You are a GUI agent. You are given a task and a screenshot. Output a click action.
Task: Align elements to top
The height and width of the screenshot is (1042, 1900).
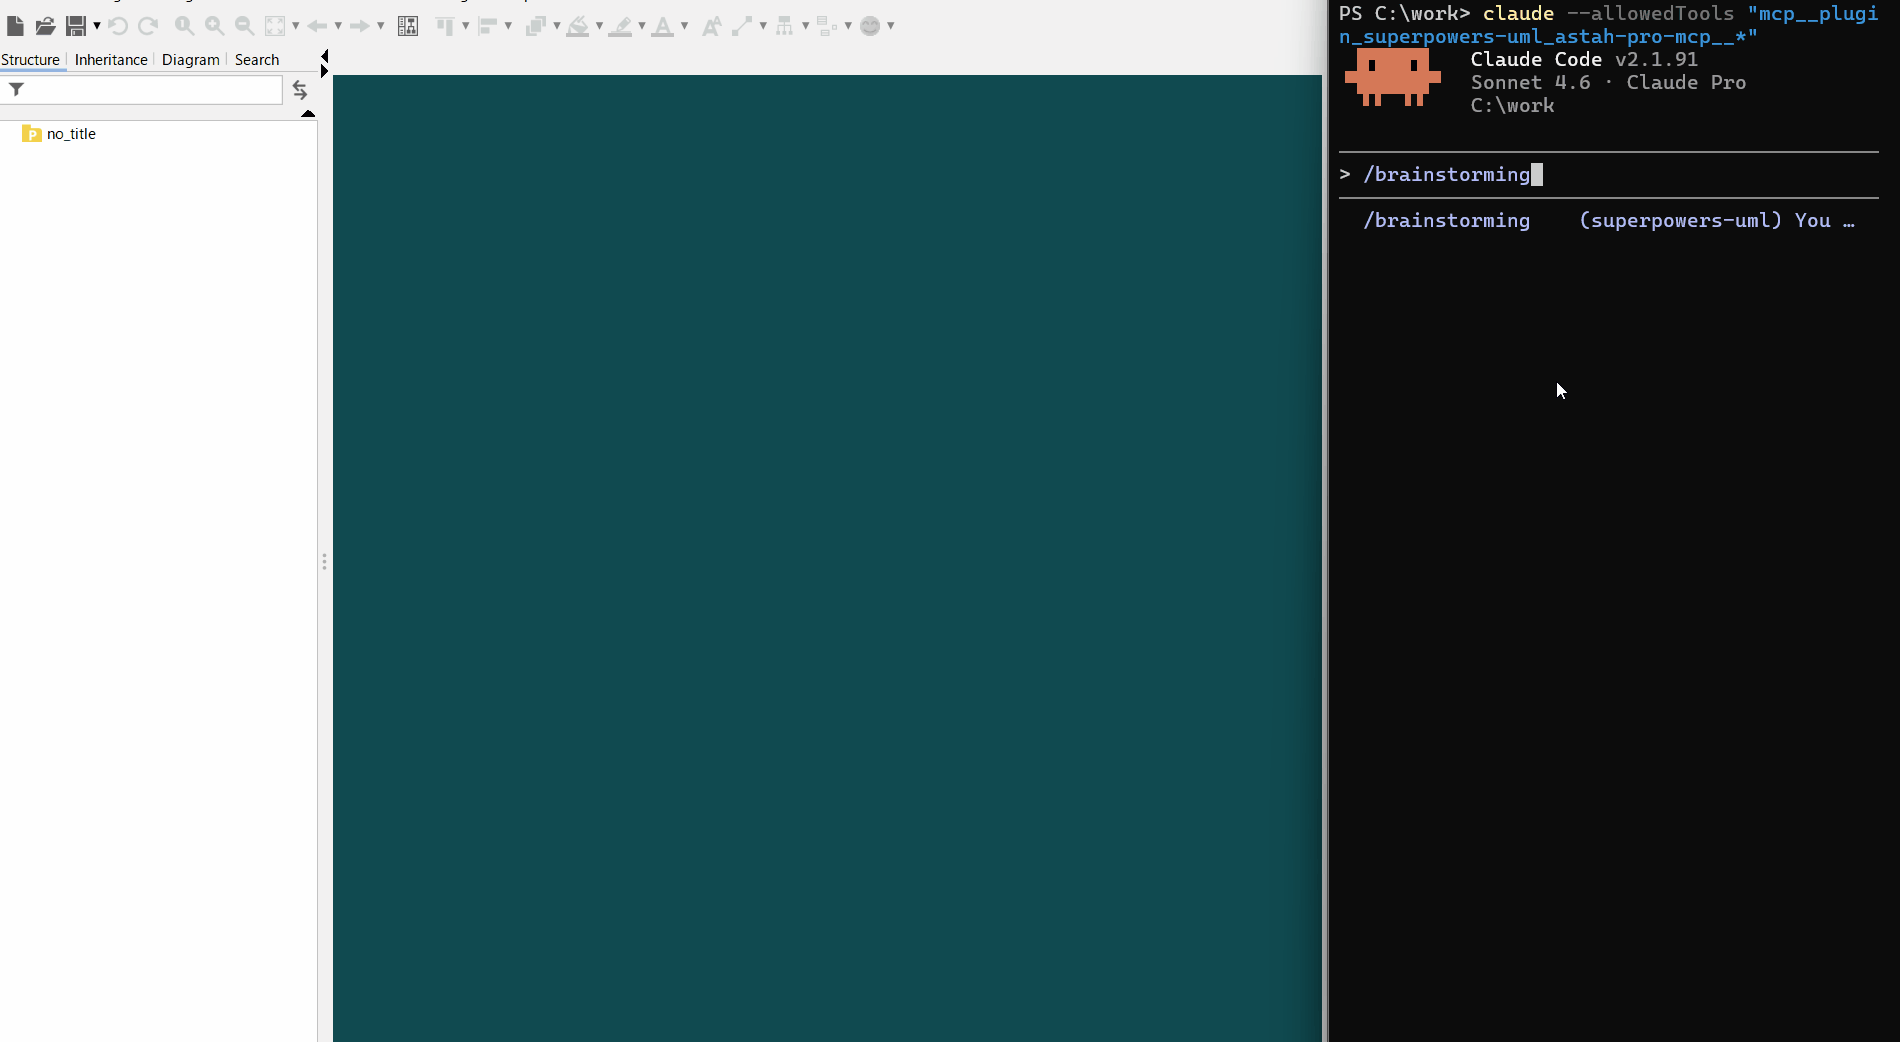click(x=445, y=26)
